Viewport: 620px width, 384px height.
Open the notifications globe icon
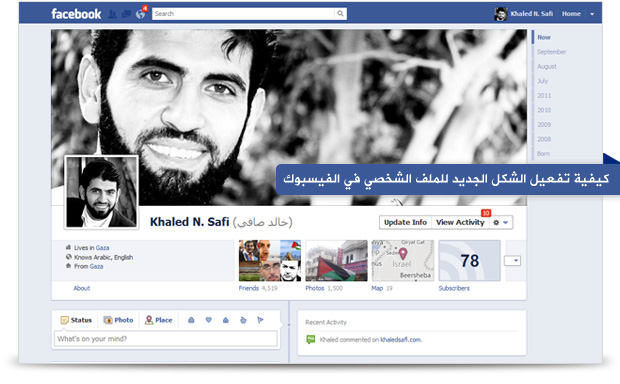coord(140,14)
